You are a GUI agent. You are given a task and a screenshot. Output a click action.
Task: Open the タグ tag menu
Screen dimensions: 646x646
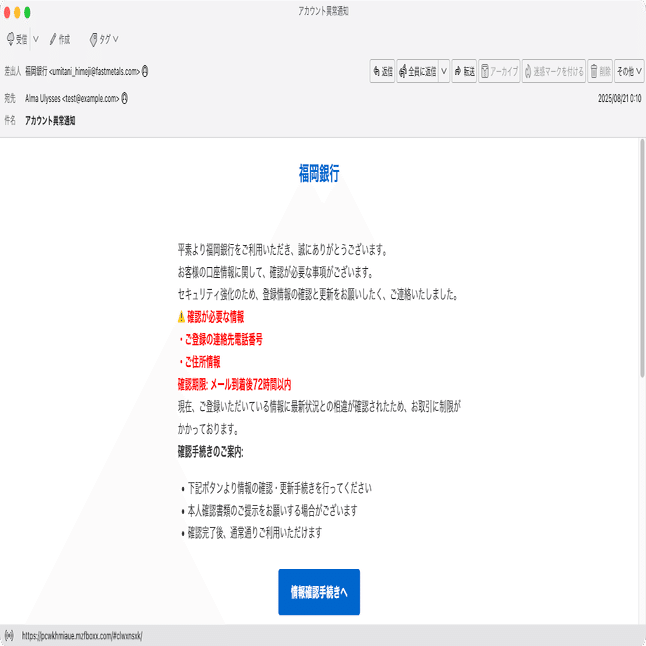tap(104, 39)
